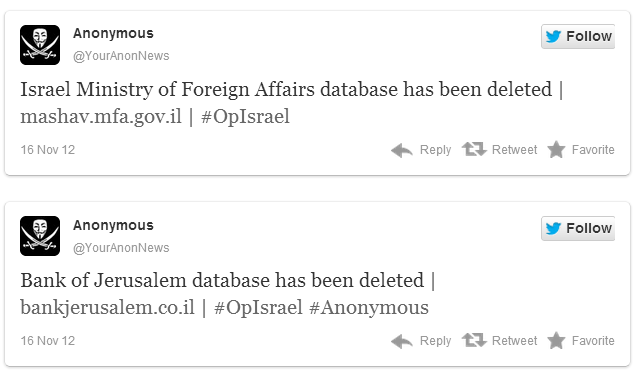Viewport: 634px width, 370px height.
Task: Click the #OpIsrael hashtag in the first tweet
Action: 245,117
